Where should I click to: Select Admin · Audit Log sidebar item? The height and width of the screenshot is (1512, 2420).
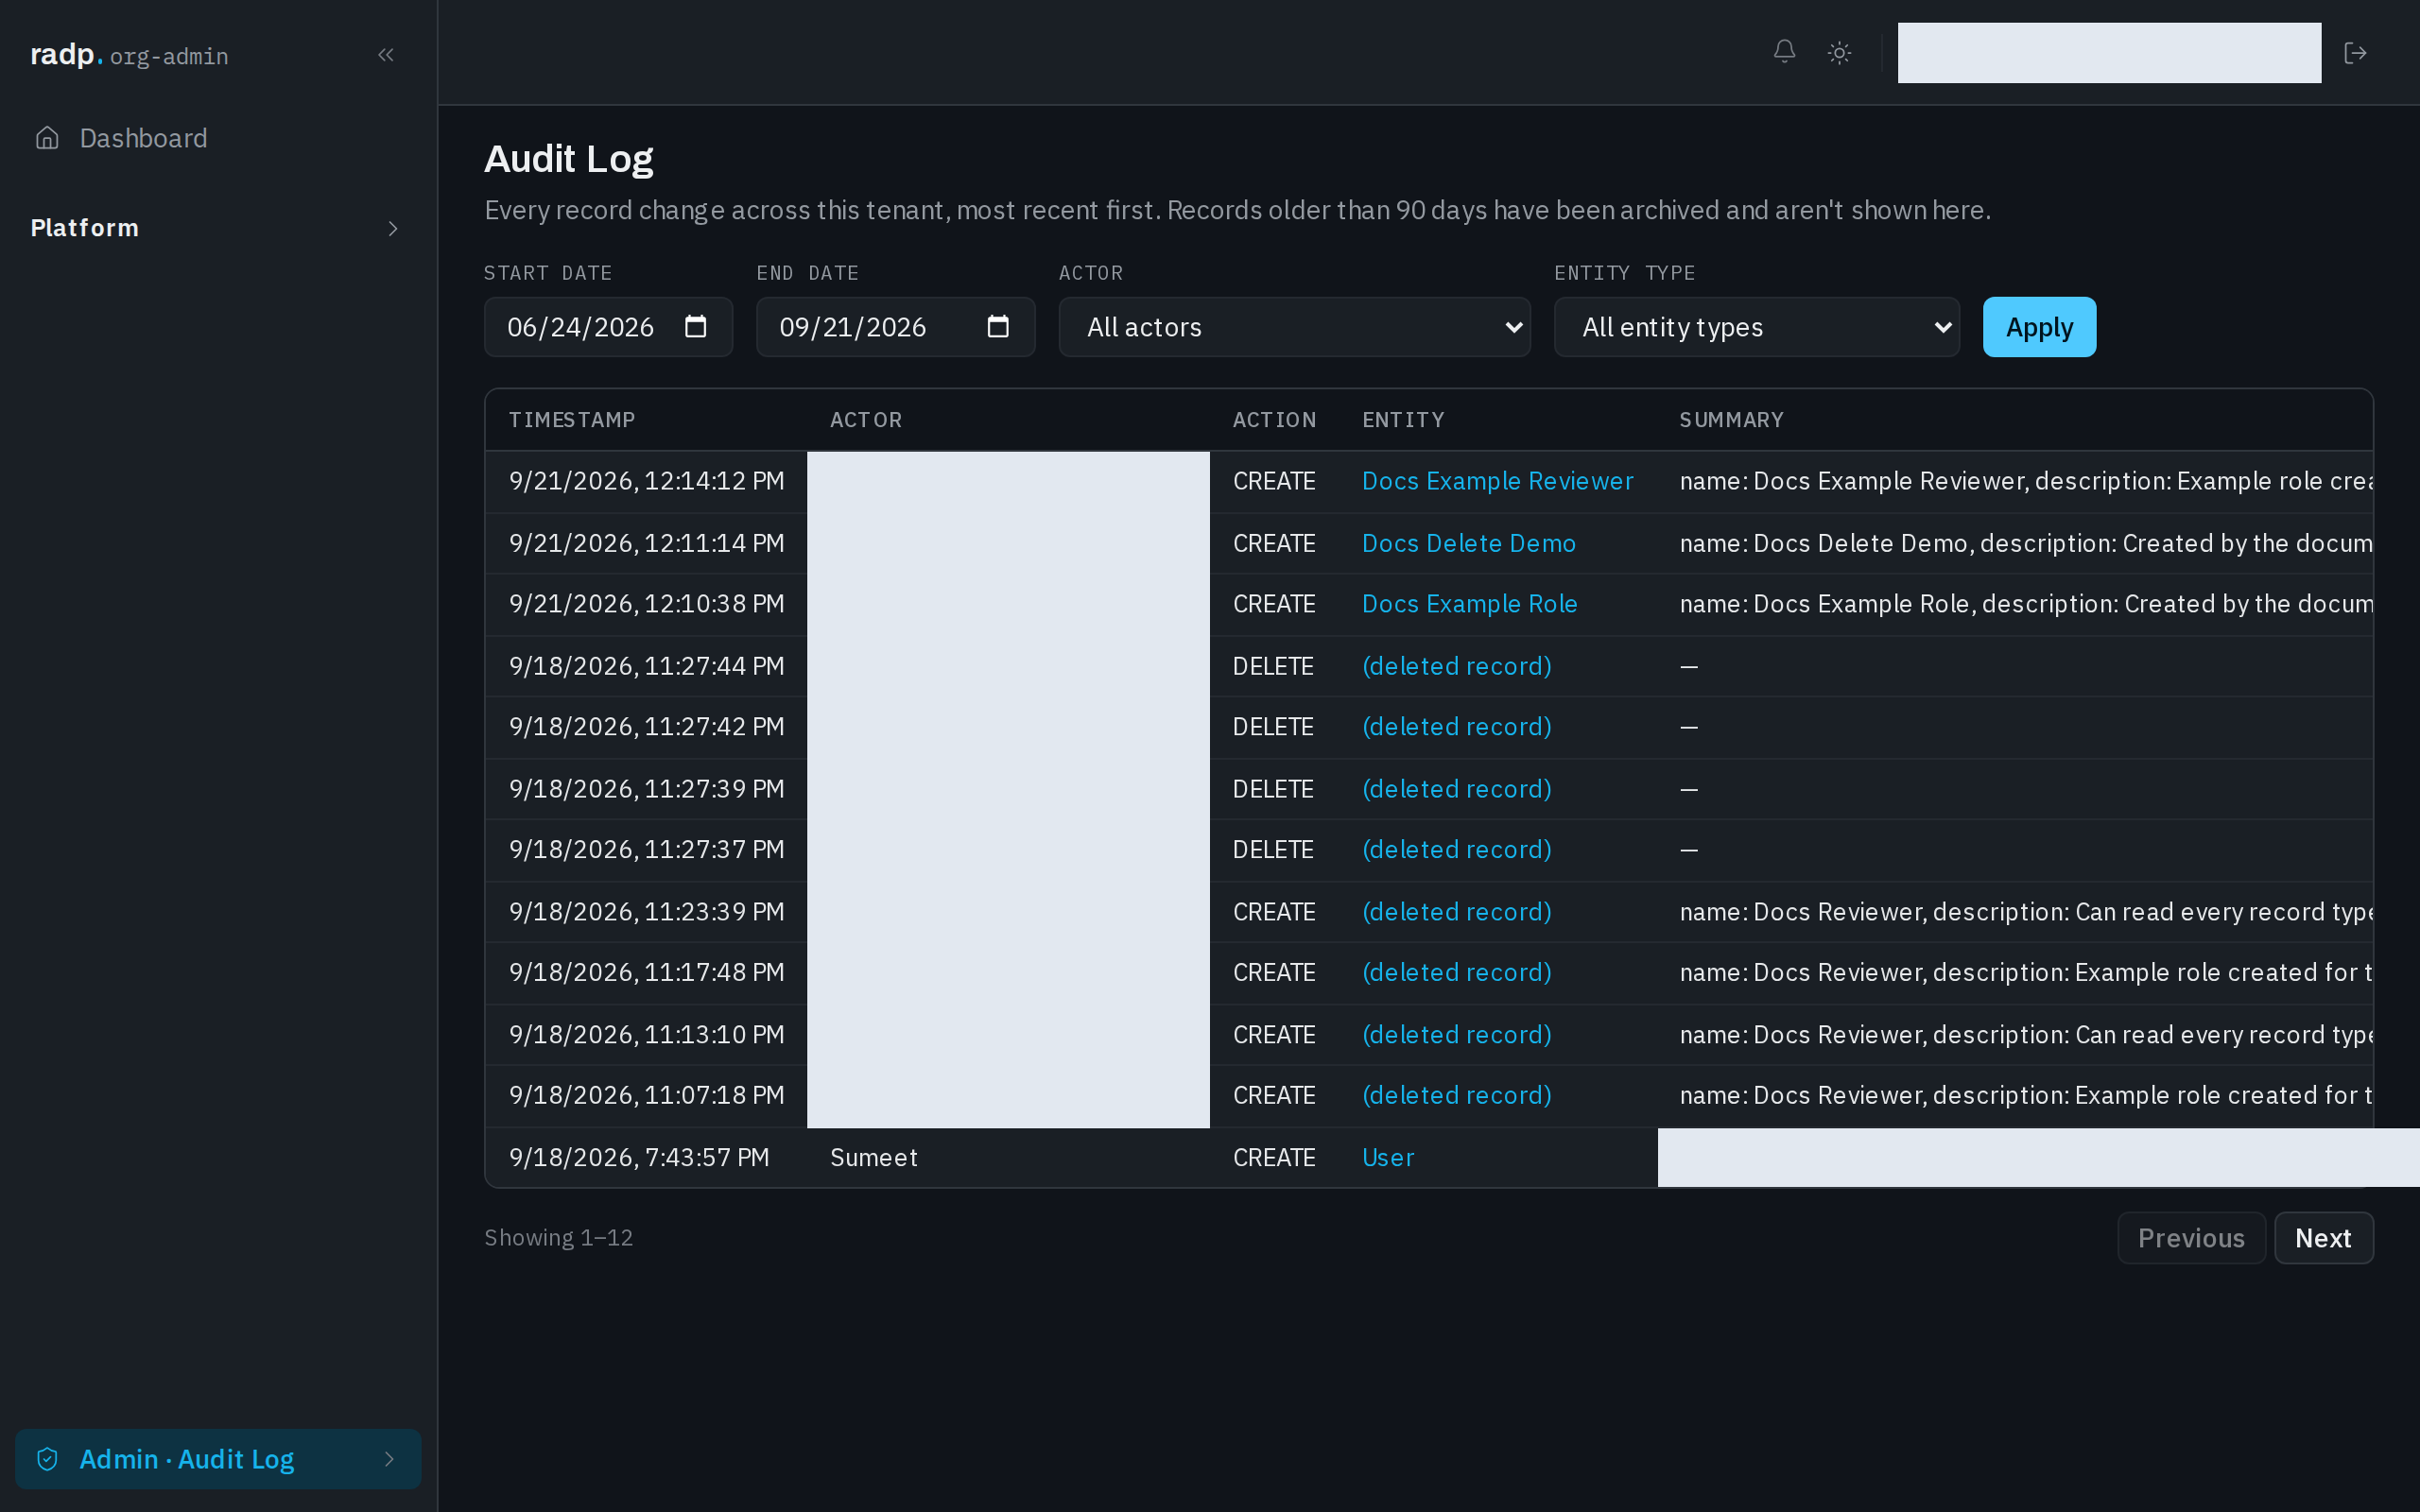[218, 1459]
